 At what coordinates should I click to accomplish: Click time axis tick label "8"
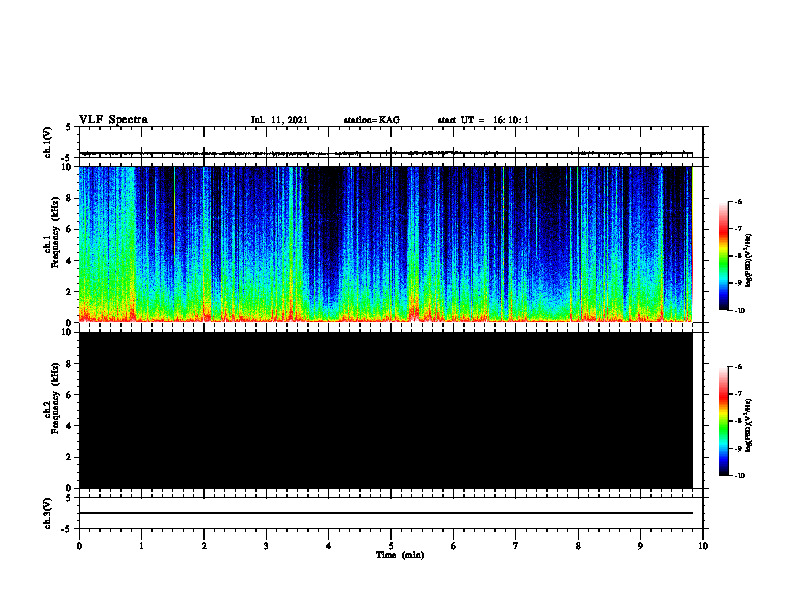(578, 546)
